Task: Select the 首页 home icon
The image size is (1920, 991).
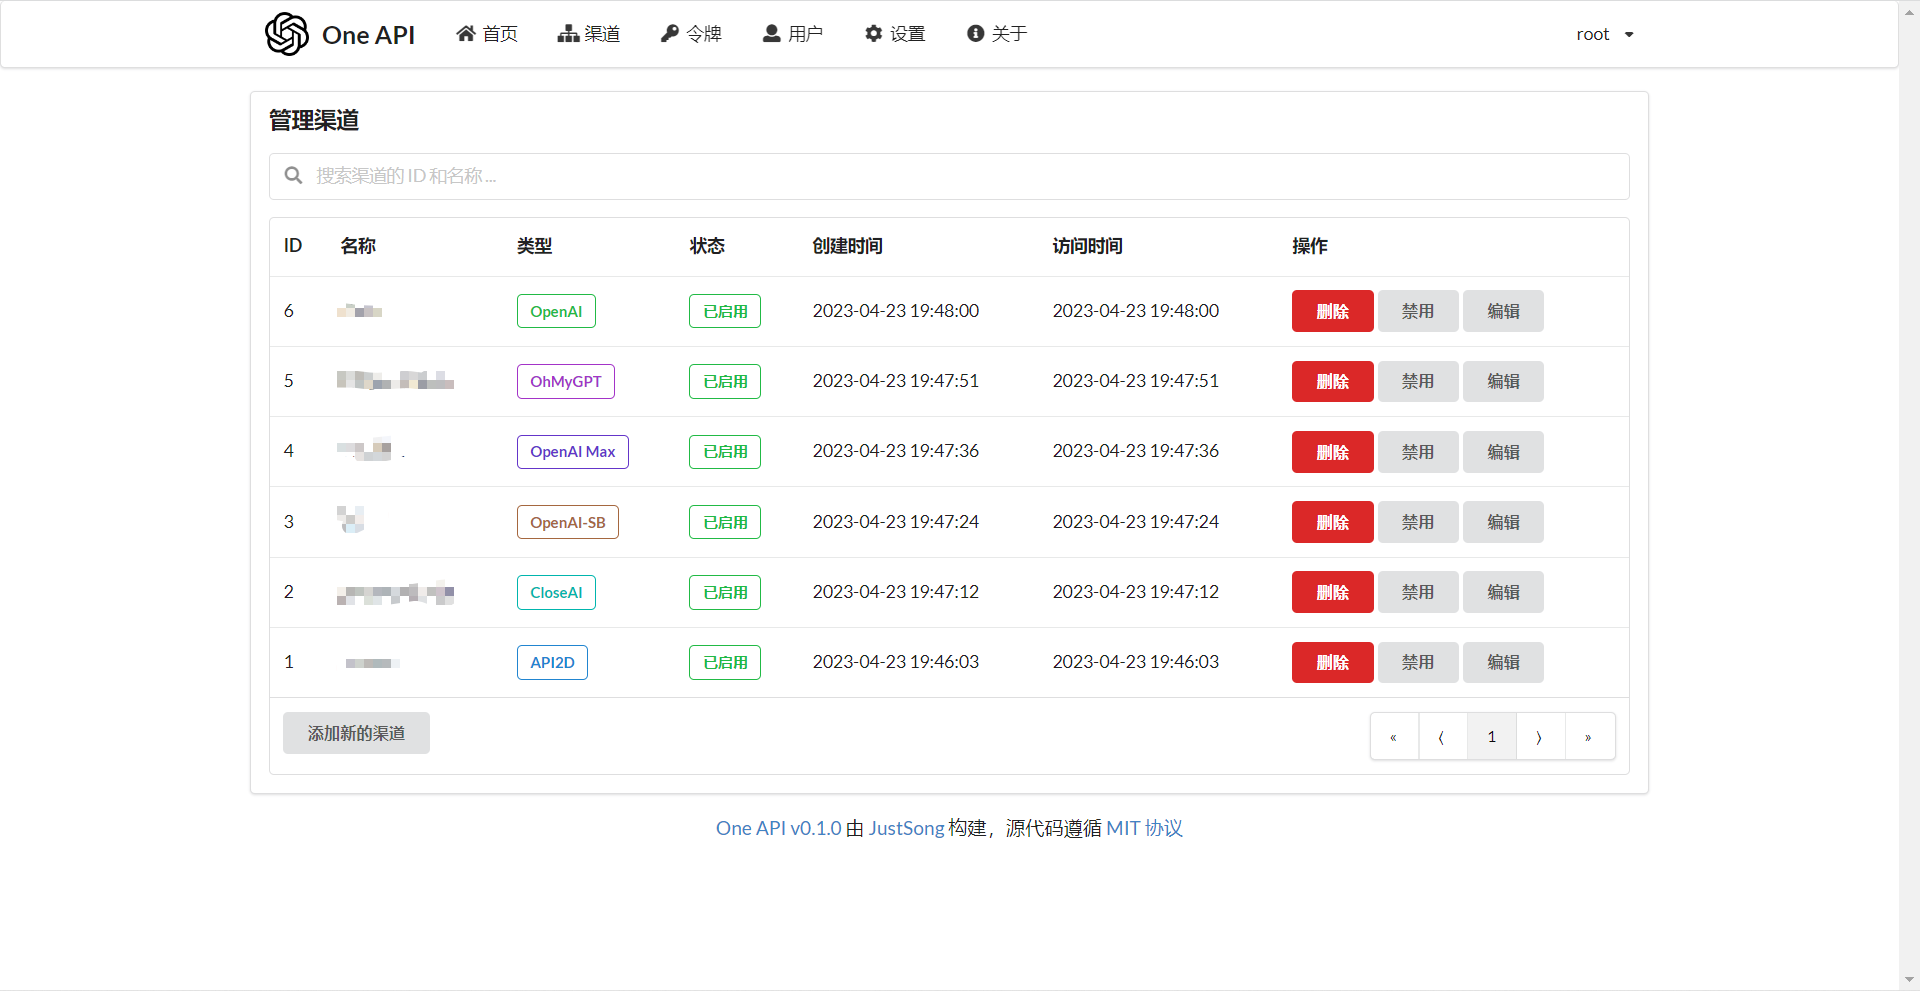Action: point(464,33)
